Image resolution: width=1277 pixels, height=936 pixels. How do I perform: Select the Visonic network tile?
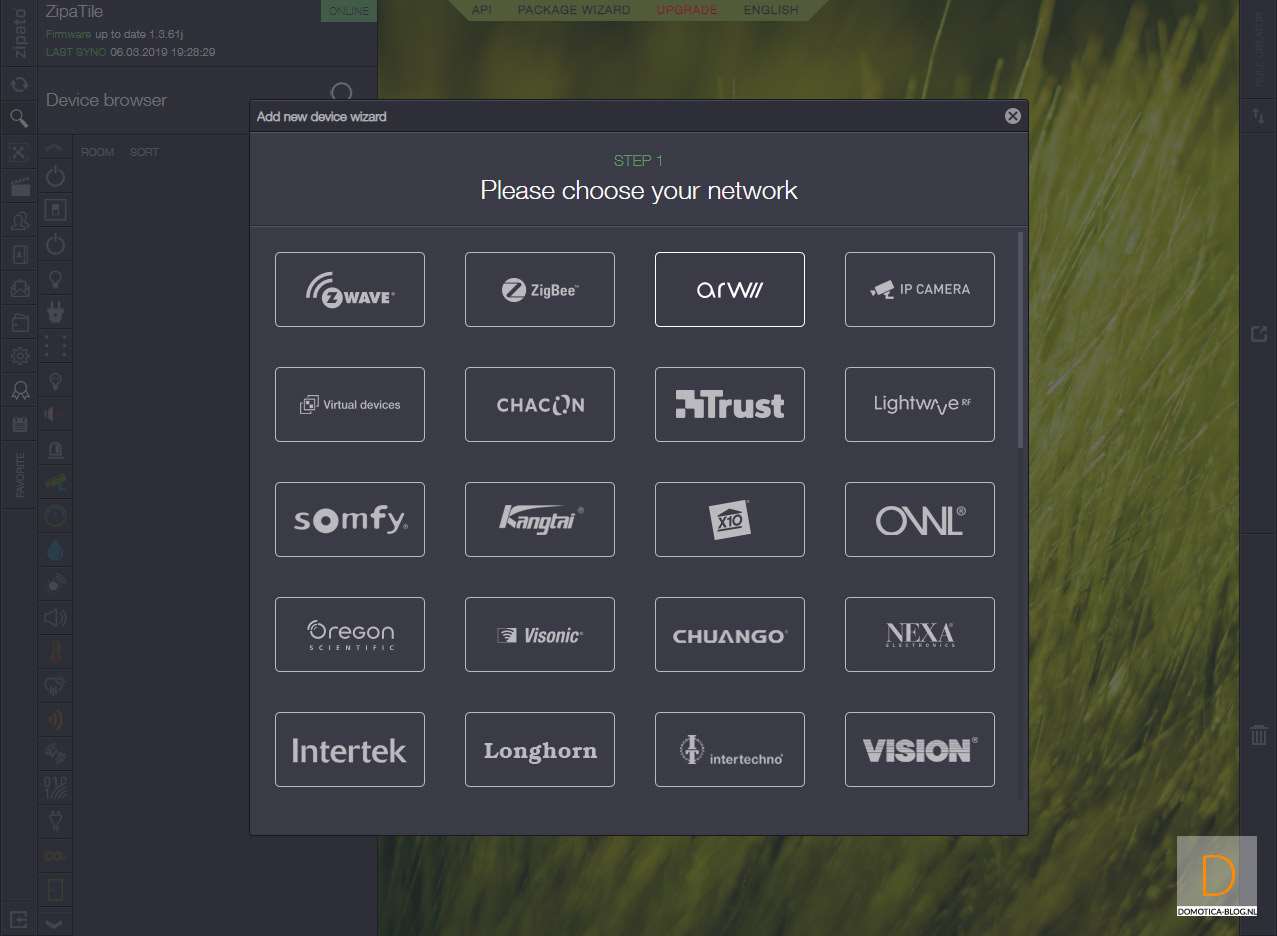(x=540, y=634)
